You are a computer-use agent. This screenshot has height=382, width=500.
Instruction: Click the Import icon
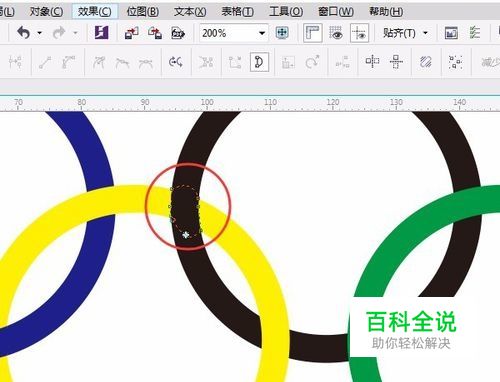pos(131,33)
